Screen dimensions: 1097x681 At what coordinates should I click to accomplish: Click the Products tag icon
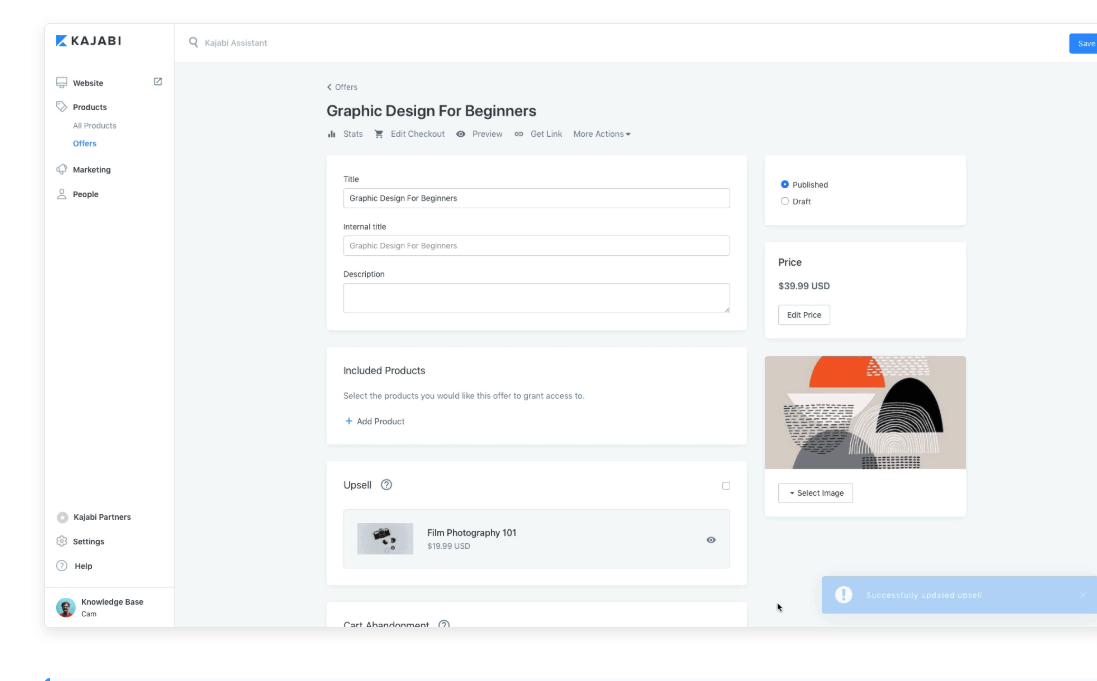point(62,106)
